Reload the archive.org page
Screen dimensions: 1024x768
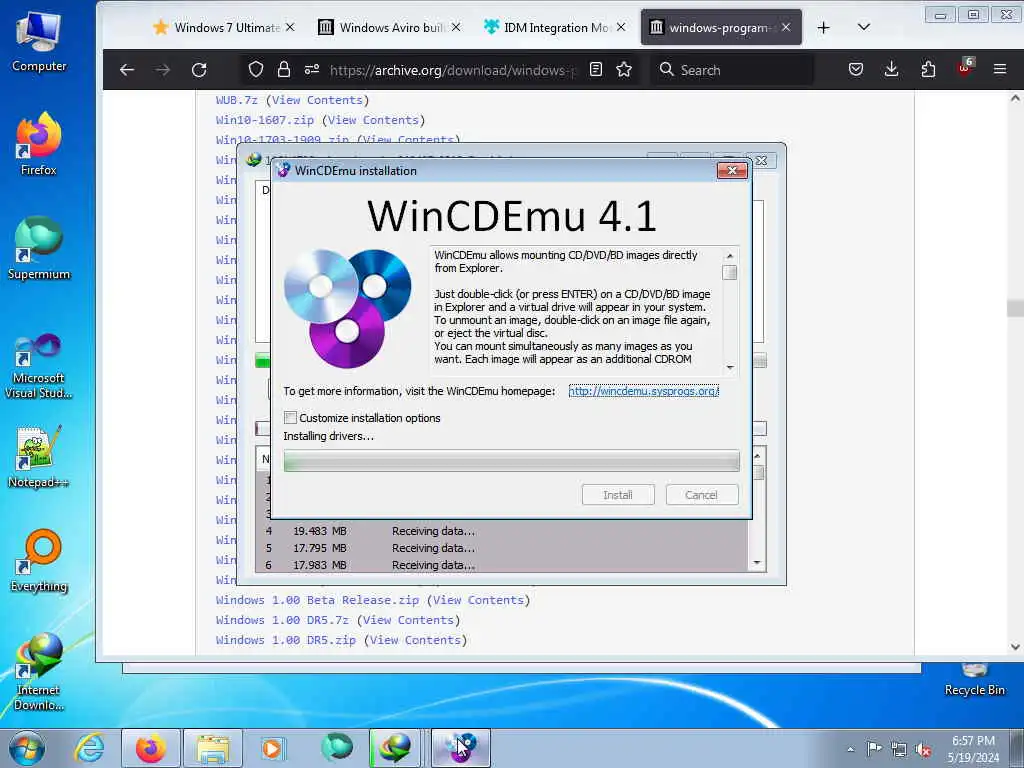pyautogui.click(x=199, y=70)
